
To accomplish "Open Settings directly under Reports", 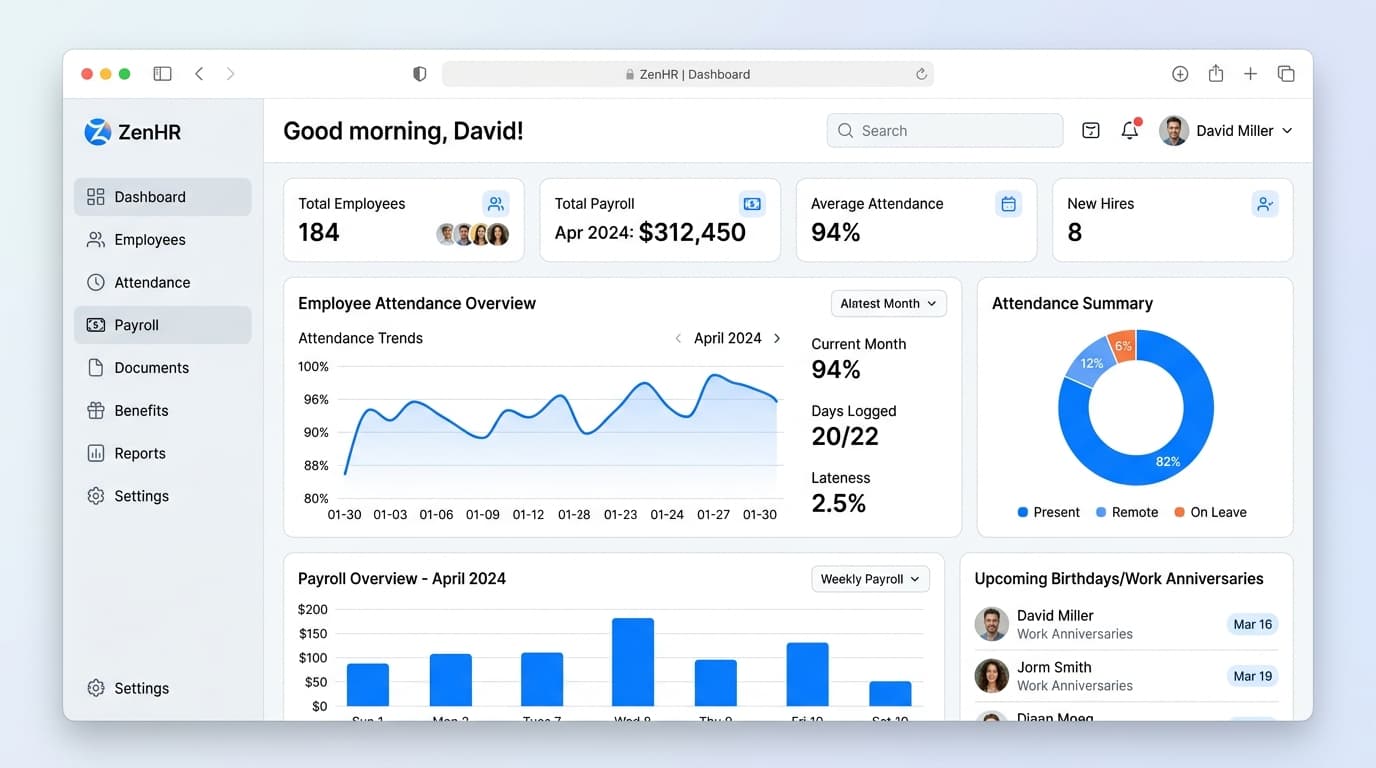I will point(163,496).
